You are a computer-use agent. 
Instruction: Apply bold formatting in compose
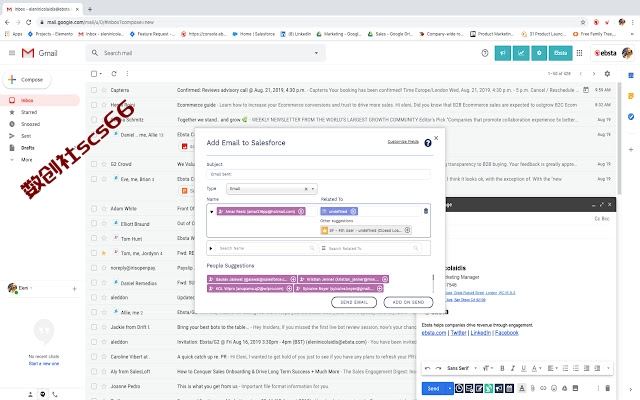point(502,368)
